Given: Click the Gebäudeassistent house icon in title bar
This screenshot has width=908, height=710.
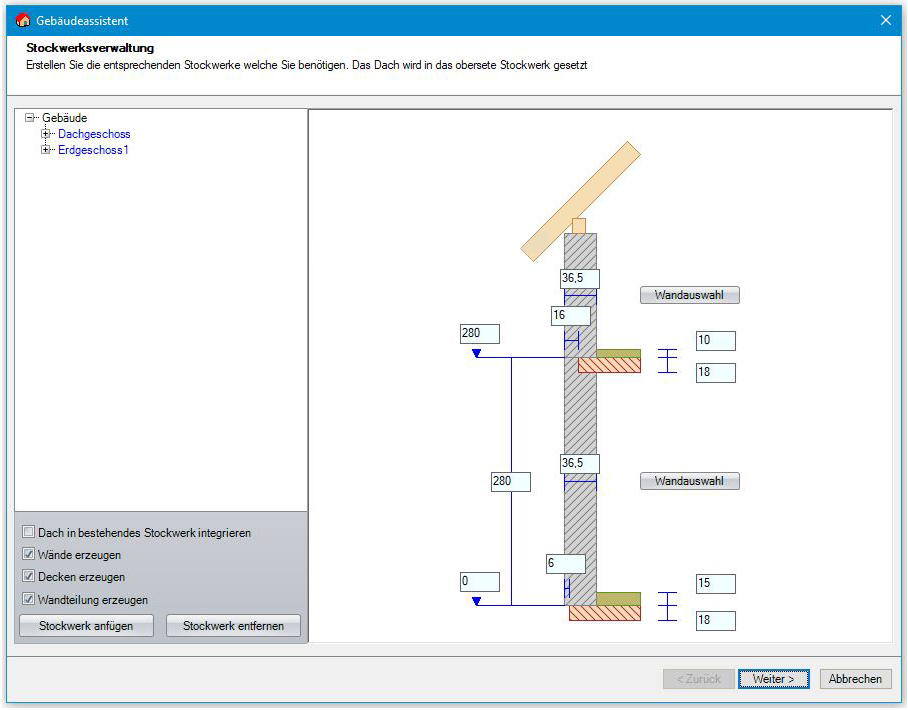Looking at the screenshot, I should (x=23, y=20).
